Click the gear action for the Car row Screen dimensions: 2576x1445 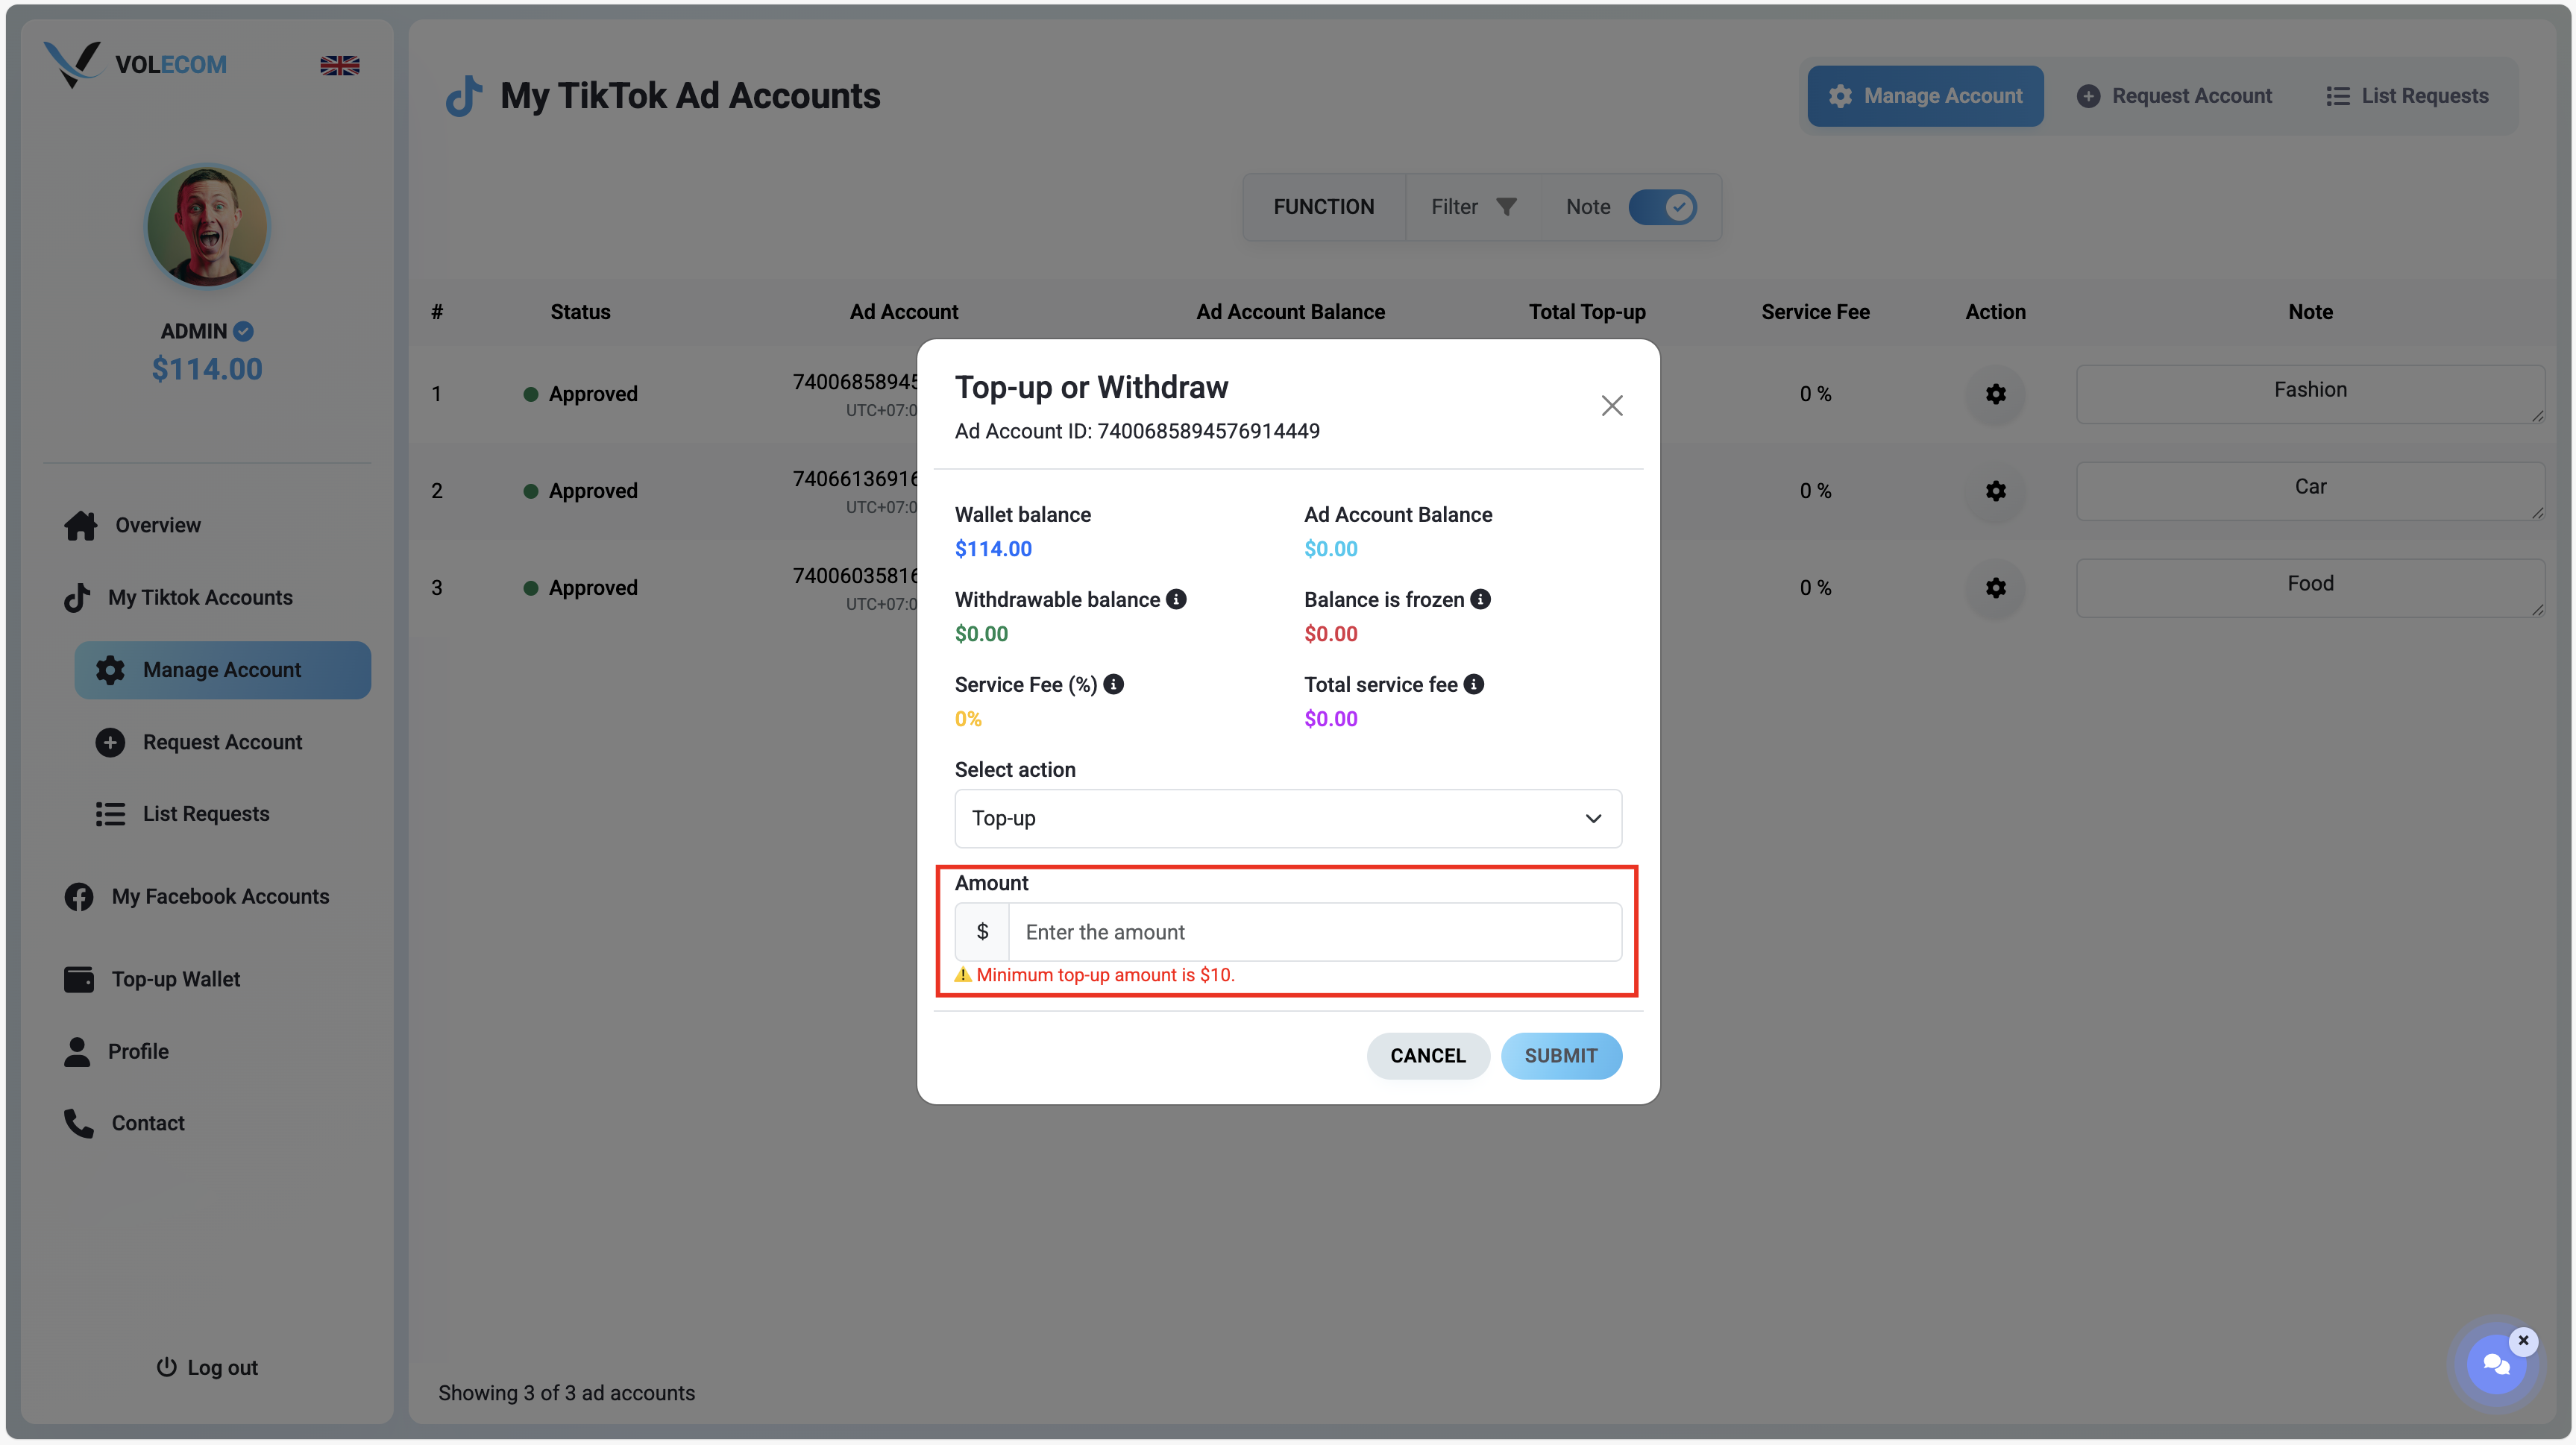(1995, 491)
